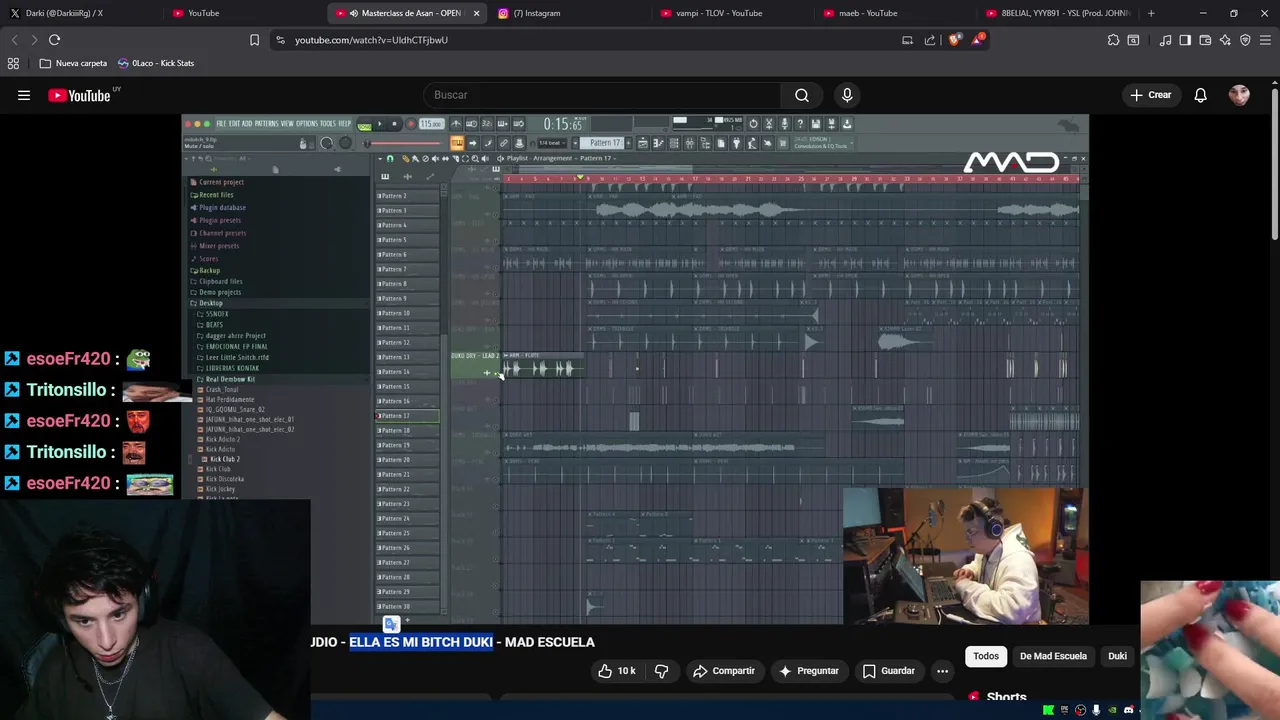Open the apps grid in bookmarks bar
This screenshot has height=720, width=1280.
(x=13, y=63)
